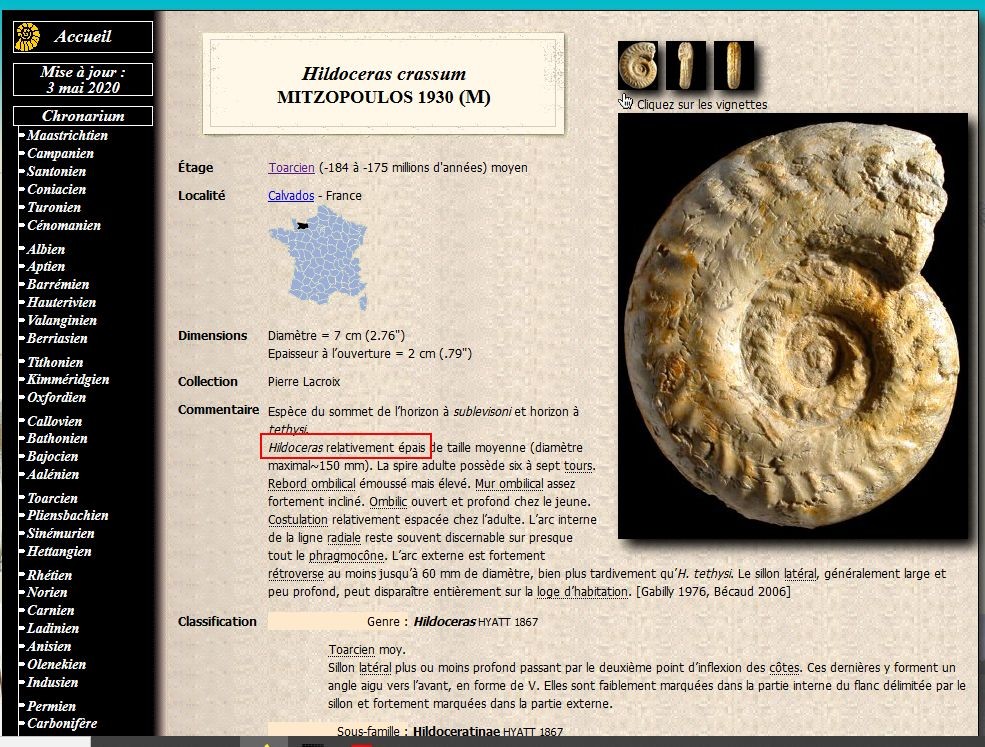The width and height of the screenshot is (985, 747).
Task: Go to Berriasien stage
Action: (x=57, y=338)
